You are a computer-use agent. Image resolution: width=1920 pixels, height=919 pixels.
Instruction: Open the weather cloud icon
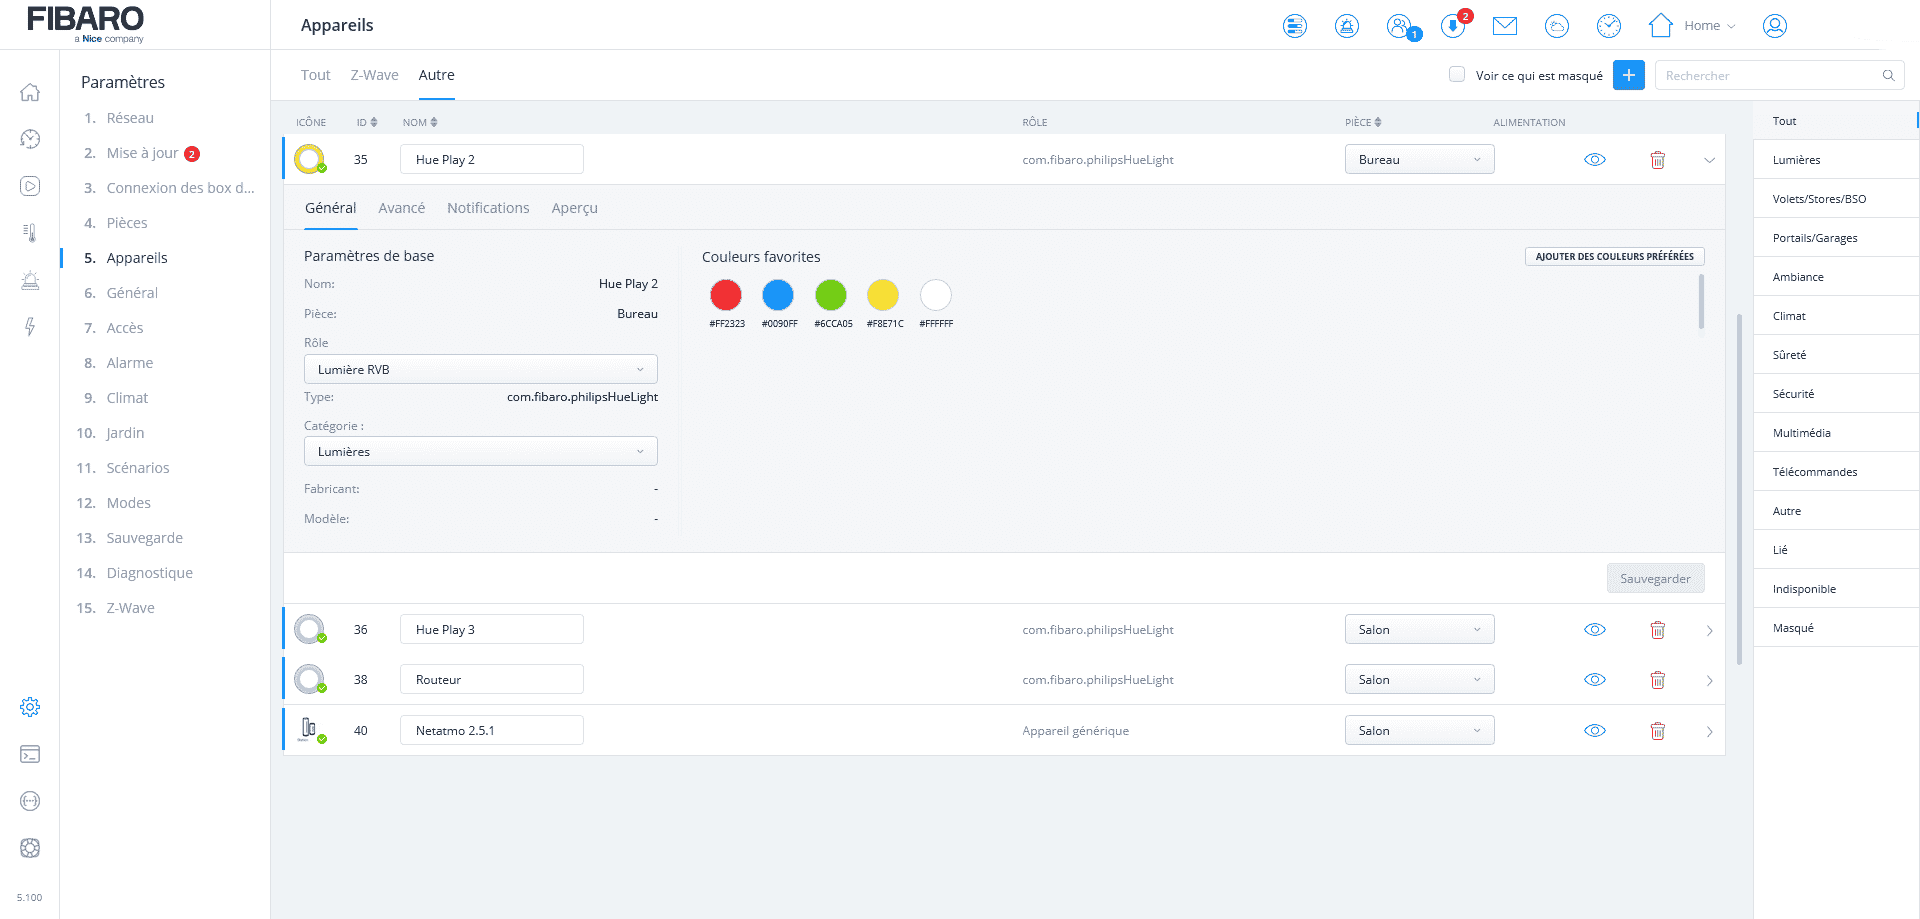tap(1557, 26)
